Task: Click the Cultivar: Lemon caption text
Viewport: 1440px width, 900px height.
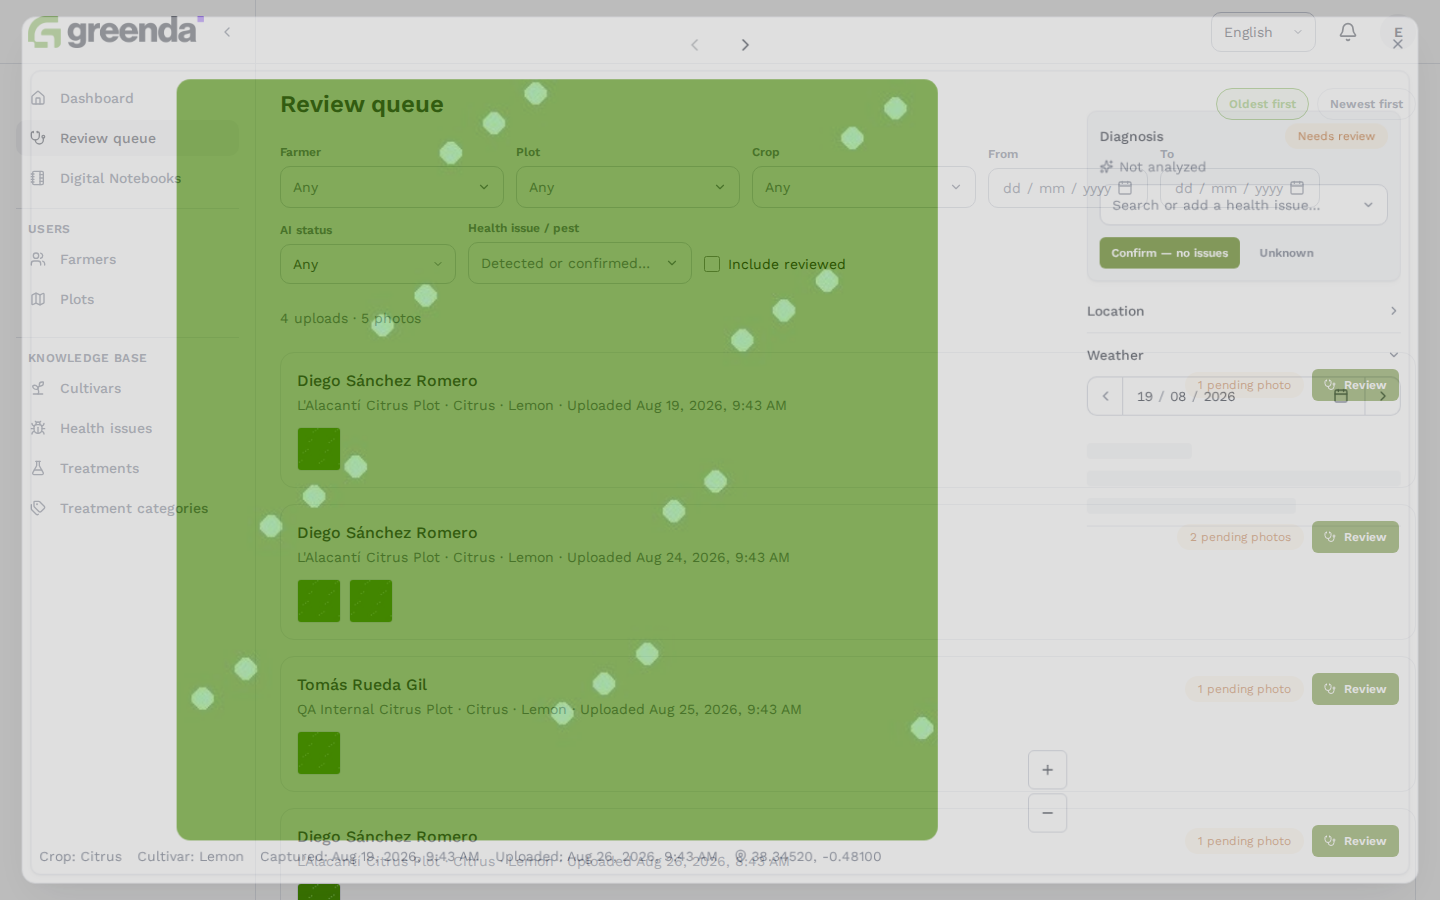Action: click(190, 856)
